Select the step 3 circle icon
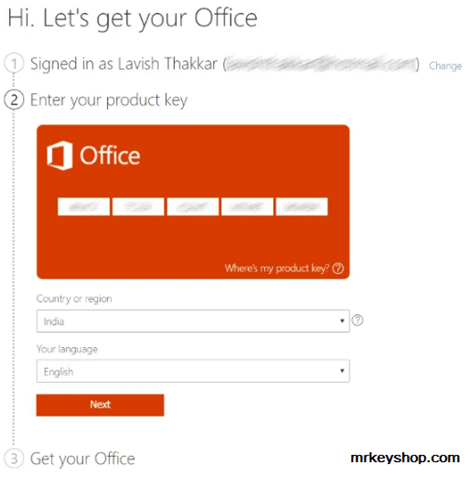The height and width of the screenshot is (477, 471). click(x=14, y=458)
